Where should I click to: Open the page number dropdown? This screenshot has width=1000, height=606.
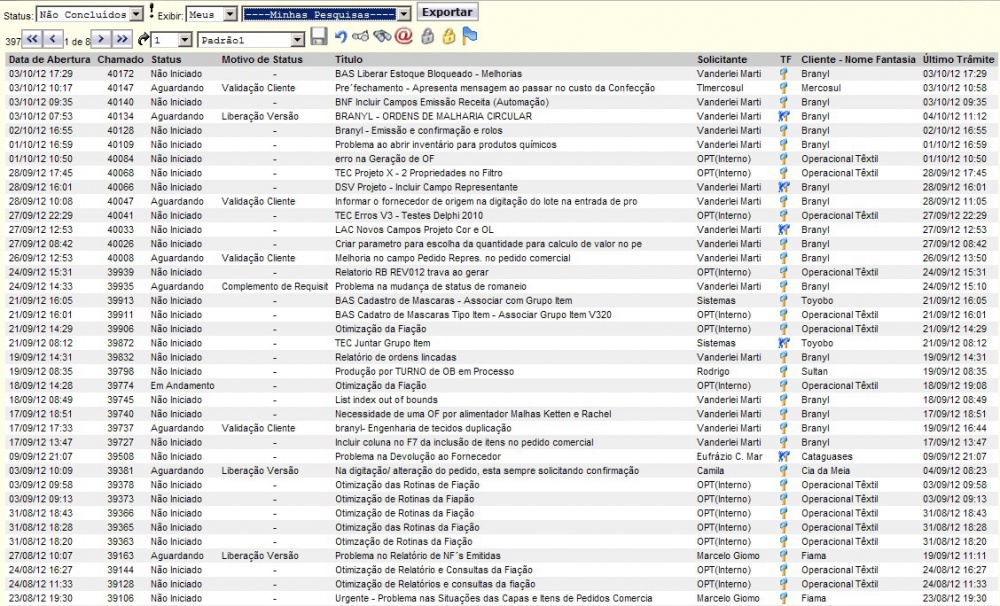[171, 40]
